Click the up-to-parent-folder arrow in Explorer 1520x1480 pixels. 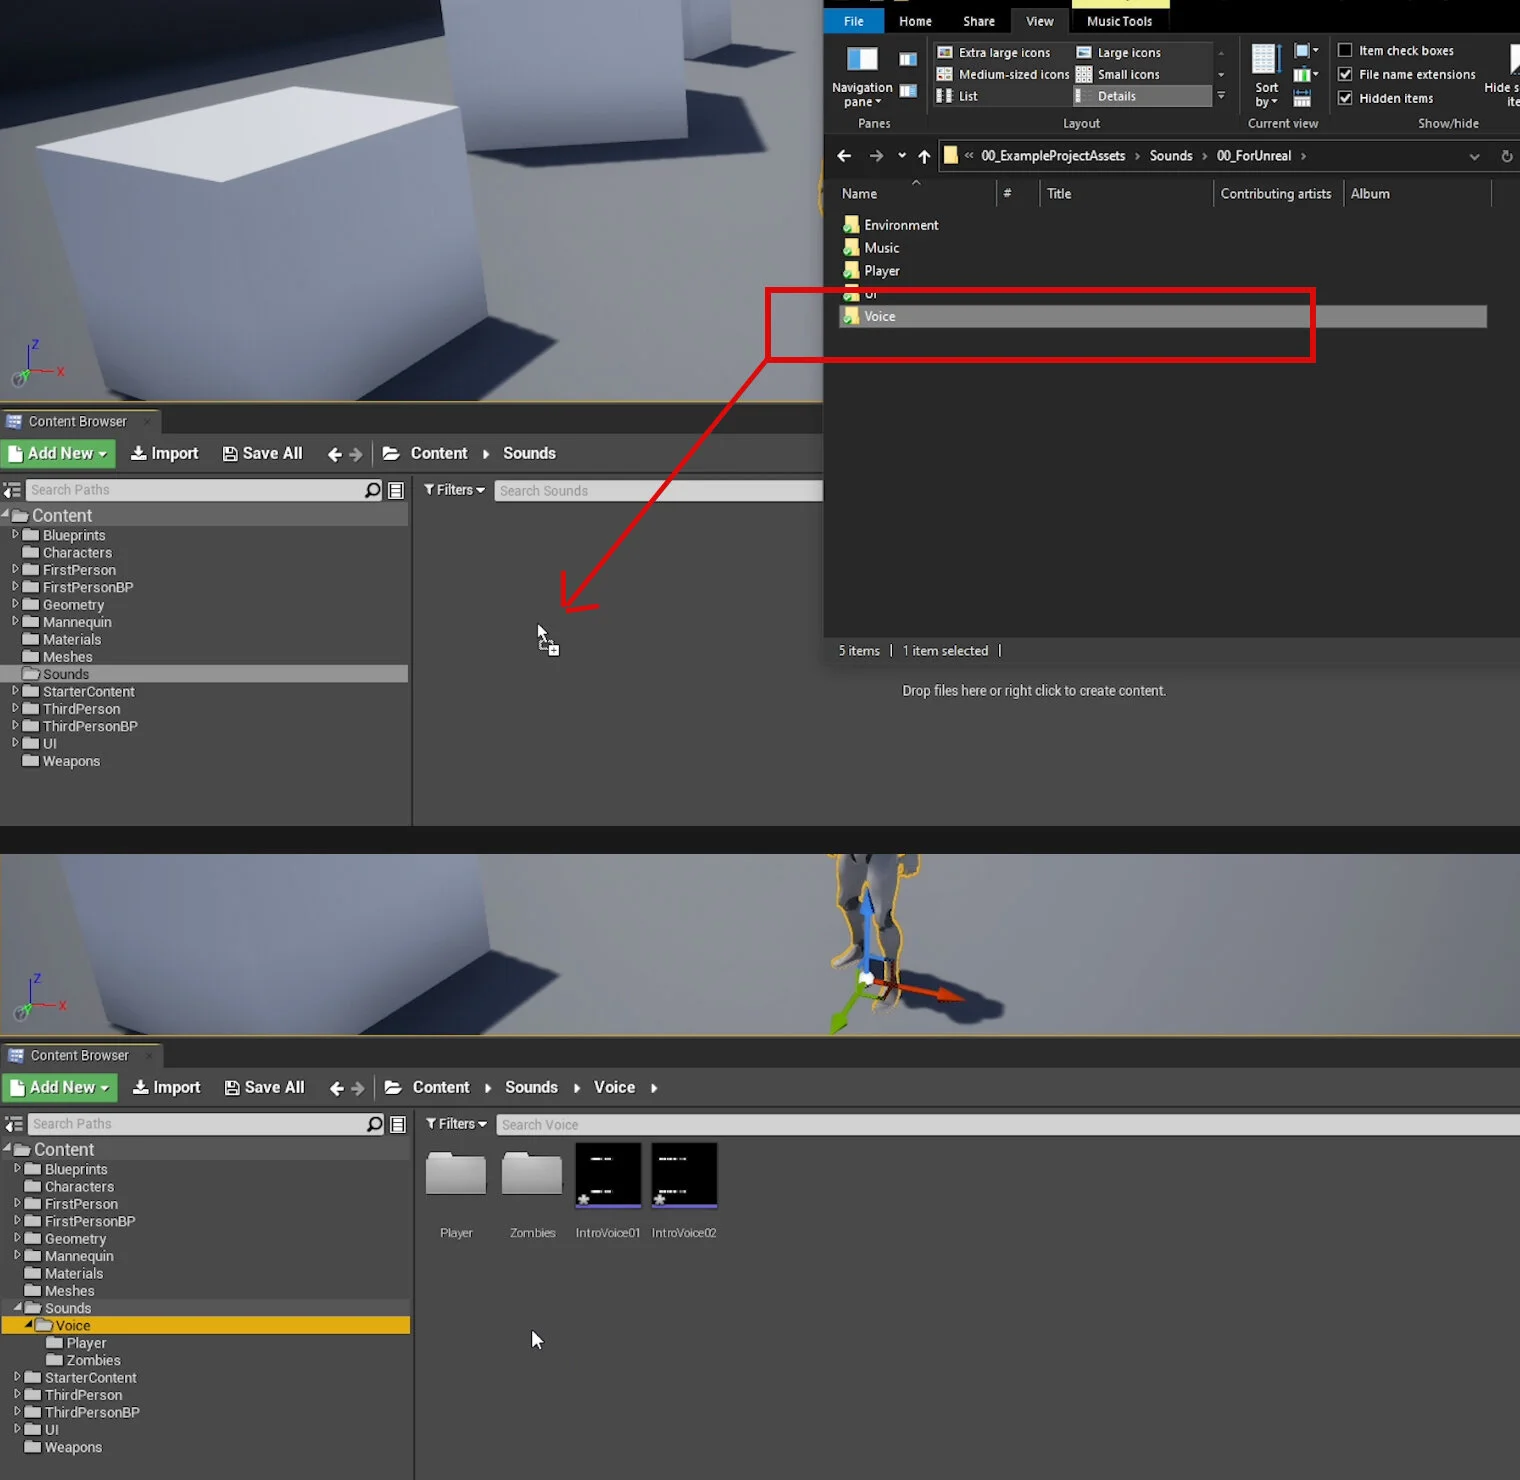[x=923, y=156]
